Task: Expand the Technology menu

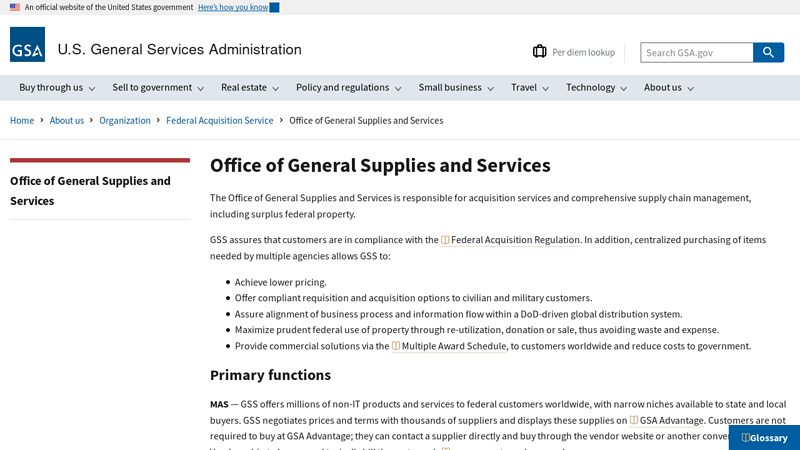Action: pos(596,88)
